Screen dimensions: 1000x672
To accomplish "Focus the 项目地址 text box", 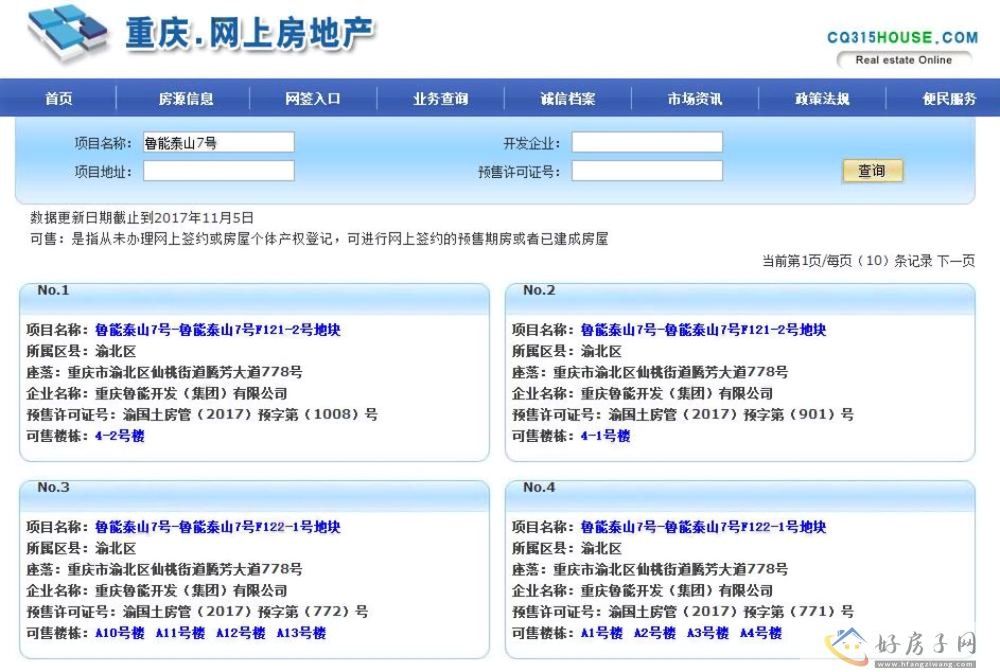I will click(219, 171).
